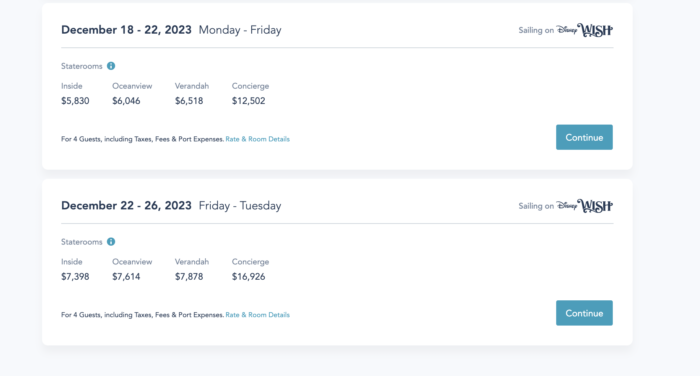Click Disney Wish logo on December 22-26 card
The width and height of the screenshot is (700, 376).
(584, 206)
